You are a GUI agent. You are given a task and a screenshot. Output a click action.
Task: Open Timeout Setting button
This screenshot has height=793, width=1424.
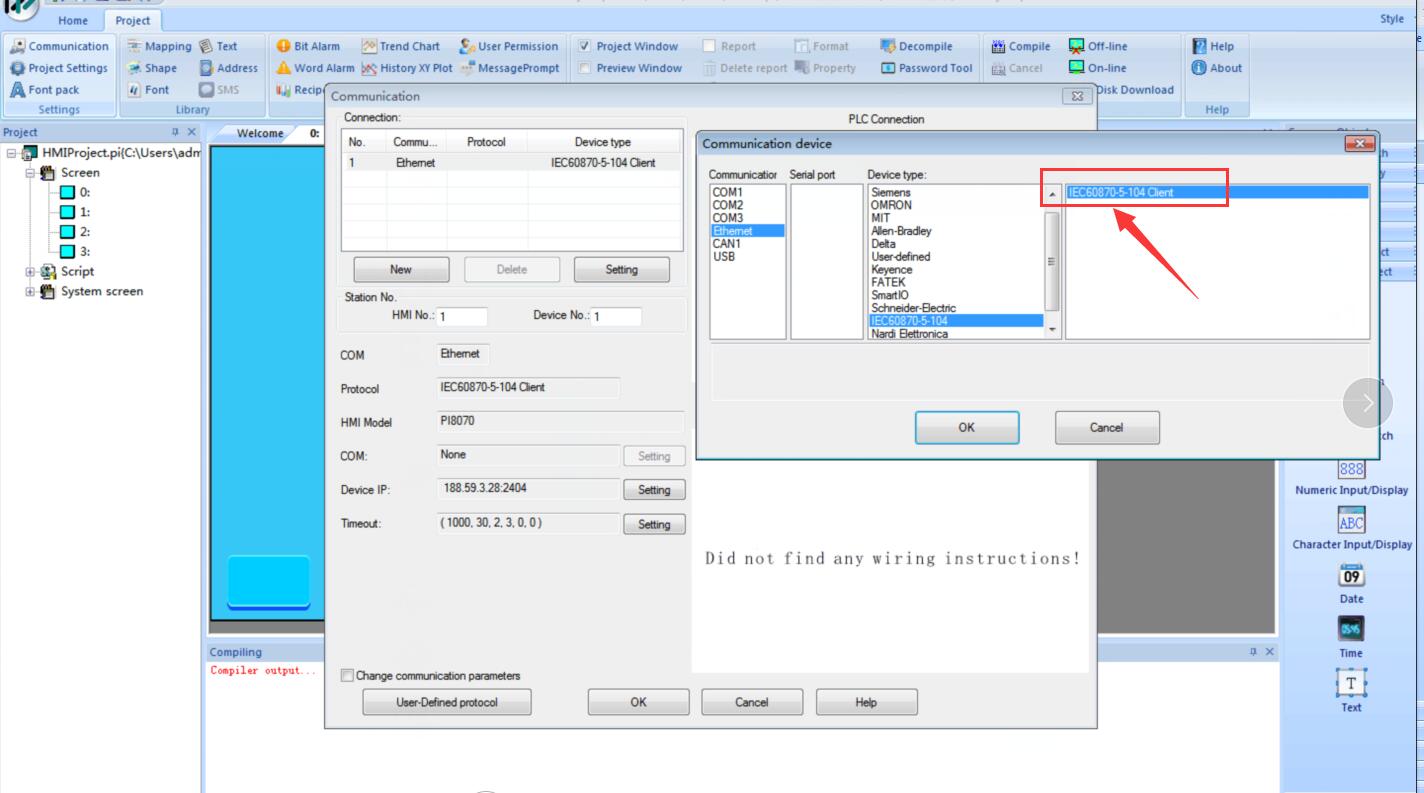[x=654, y=524]
